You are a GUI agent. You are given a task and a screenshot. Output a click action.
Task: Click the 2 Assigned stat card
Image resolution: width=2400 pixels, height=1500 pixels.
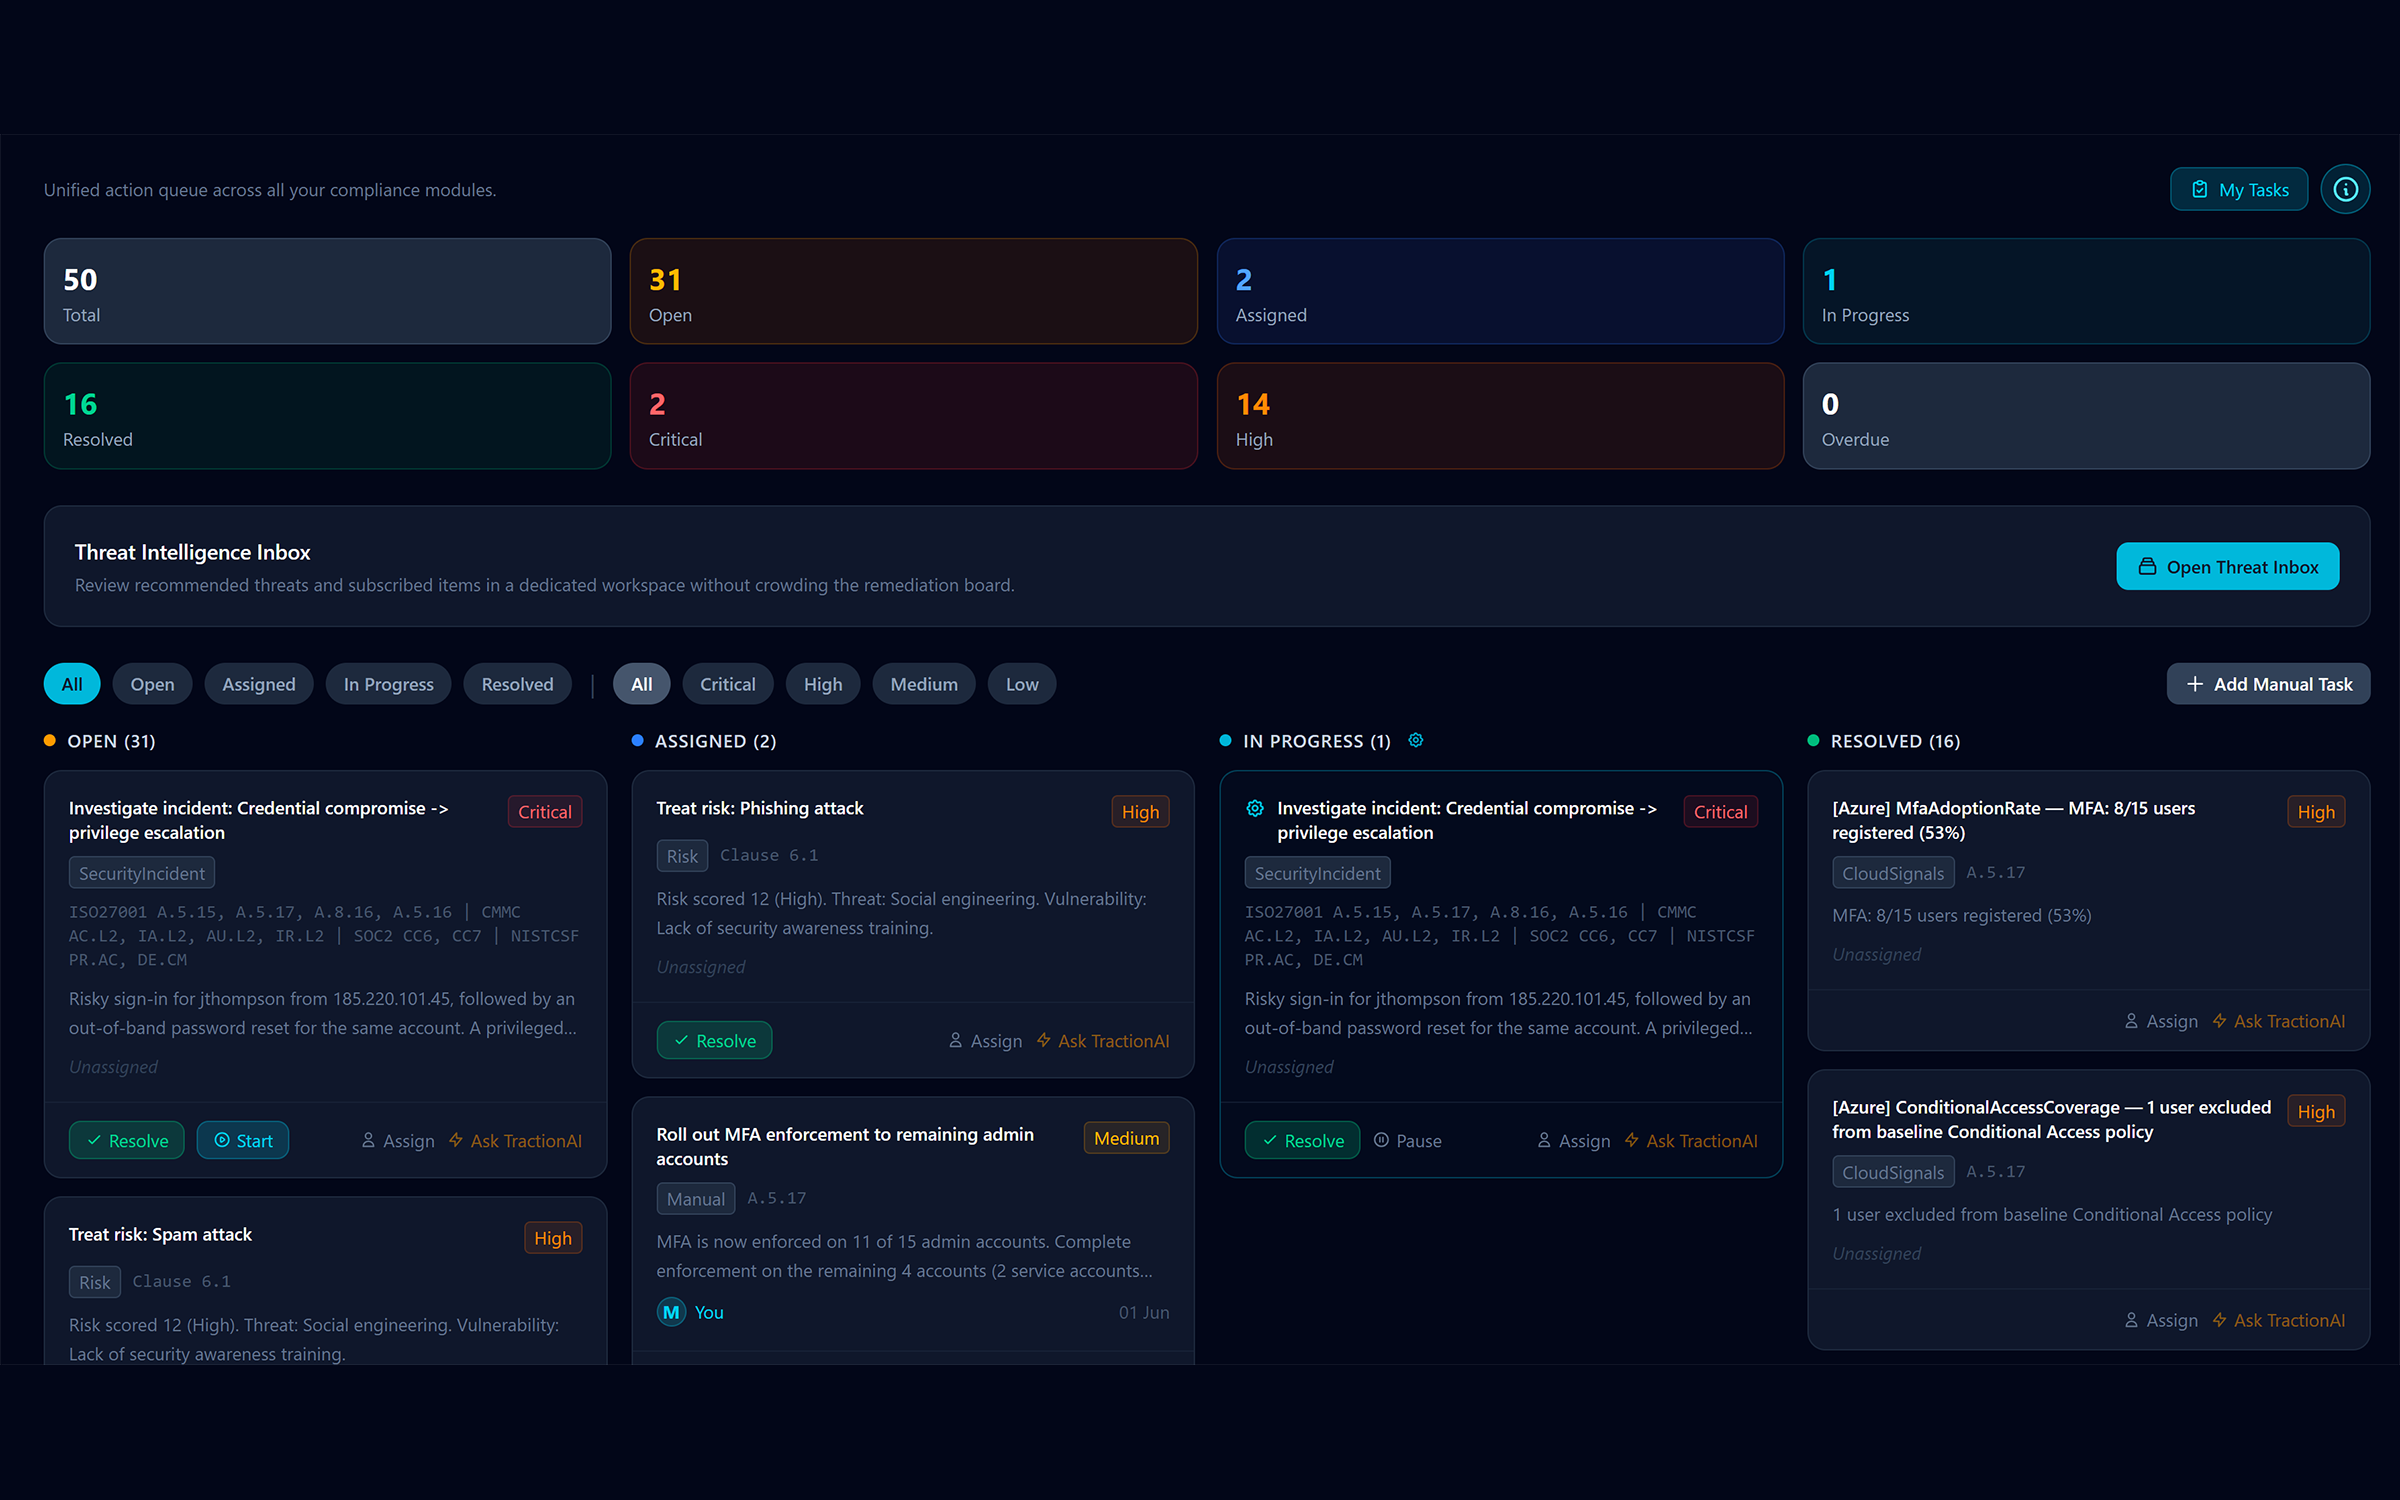[x=1500, y=291]
